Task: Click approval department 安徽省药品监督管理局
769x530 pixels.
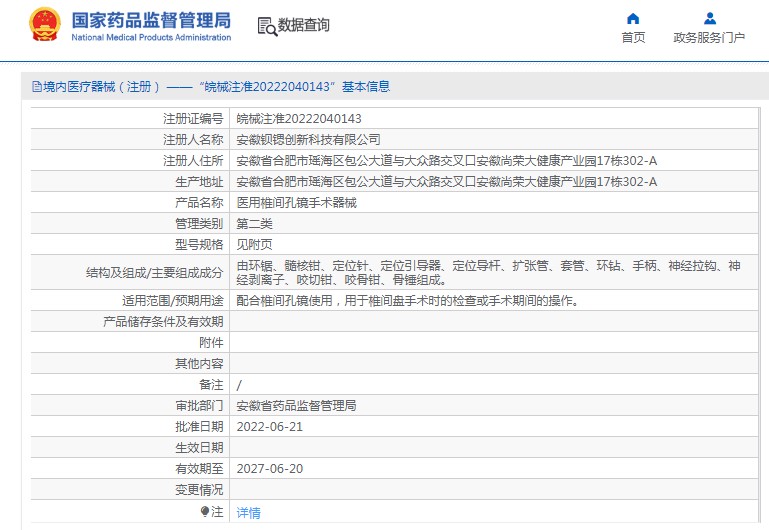Action: coord(296,405)
